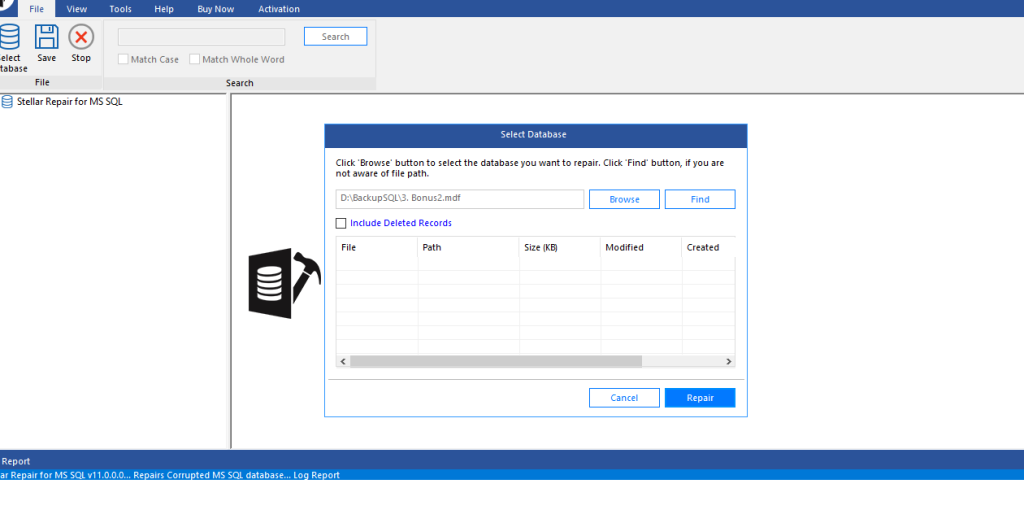The height and width of the screenshot is (523, 1024).
Task: Click the Log Report status text
Action: click(316, 475)
